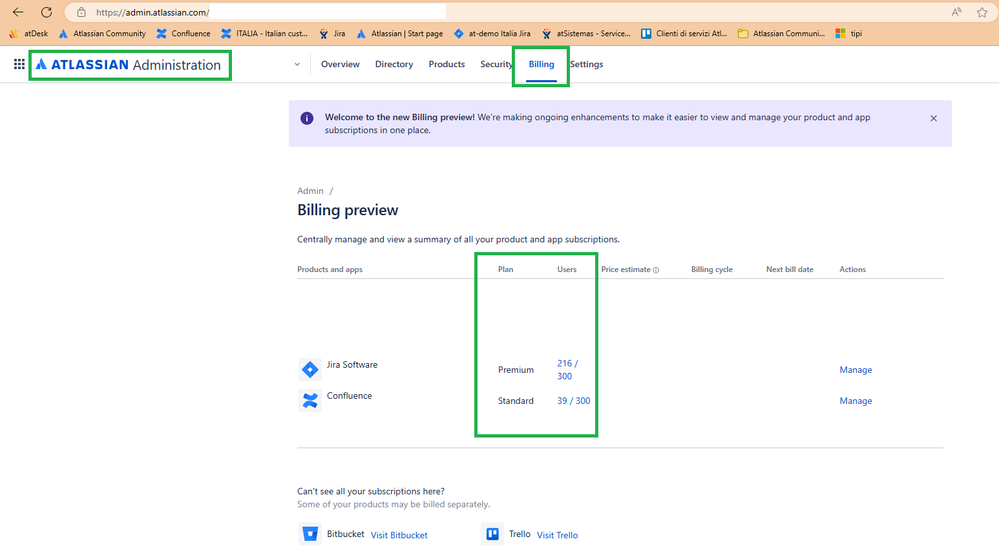Open the ITALIA - Italian cust... bookmark
This screenshot has width=999, height=559.
pos(264,33)
